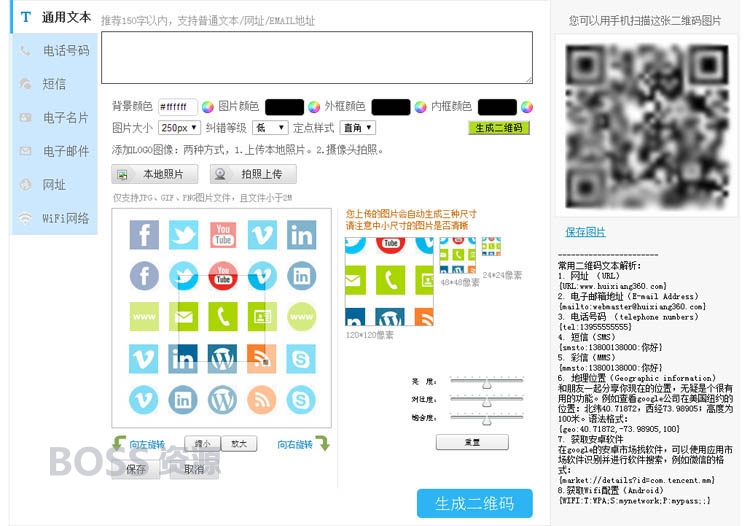750x526 pixels.
Task: Select the 短信 sidebar item
Action: click(55, 84)
